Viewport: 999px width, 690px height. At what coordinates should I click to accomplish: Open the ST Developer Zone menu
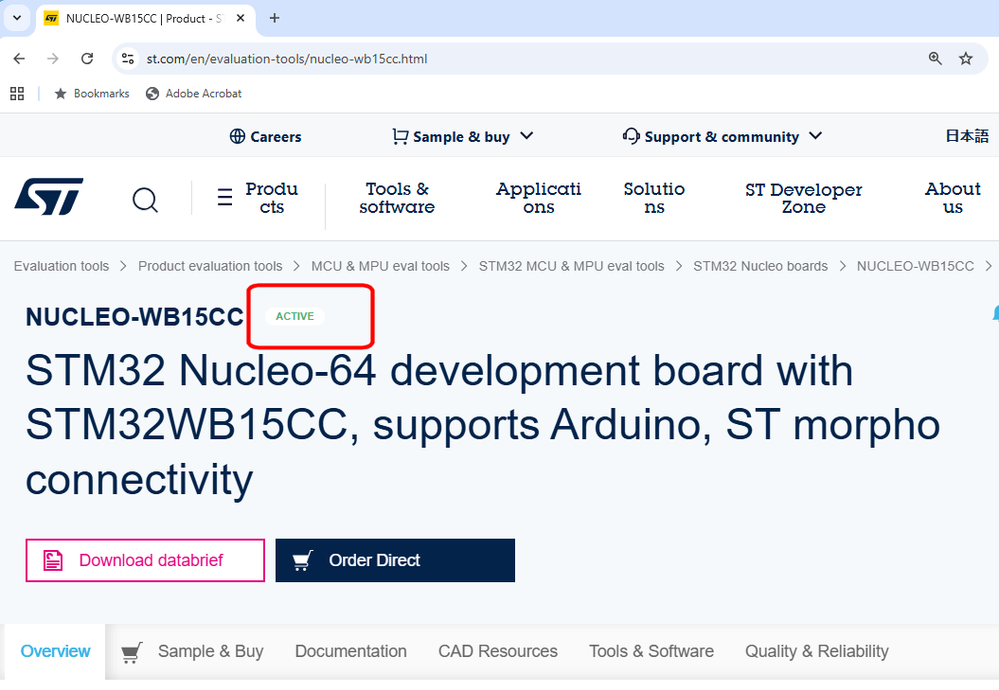point(803,198)
